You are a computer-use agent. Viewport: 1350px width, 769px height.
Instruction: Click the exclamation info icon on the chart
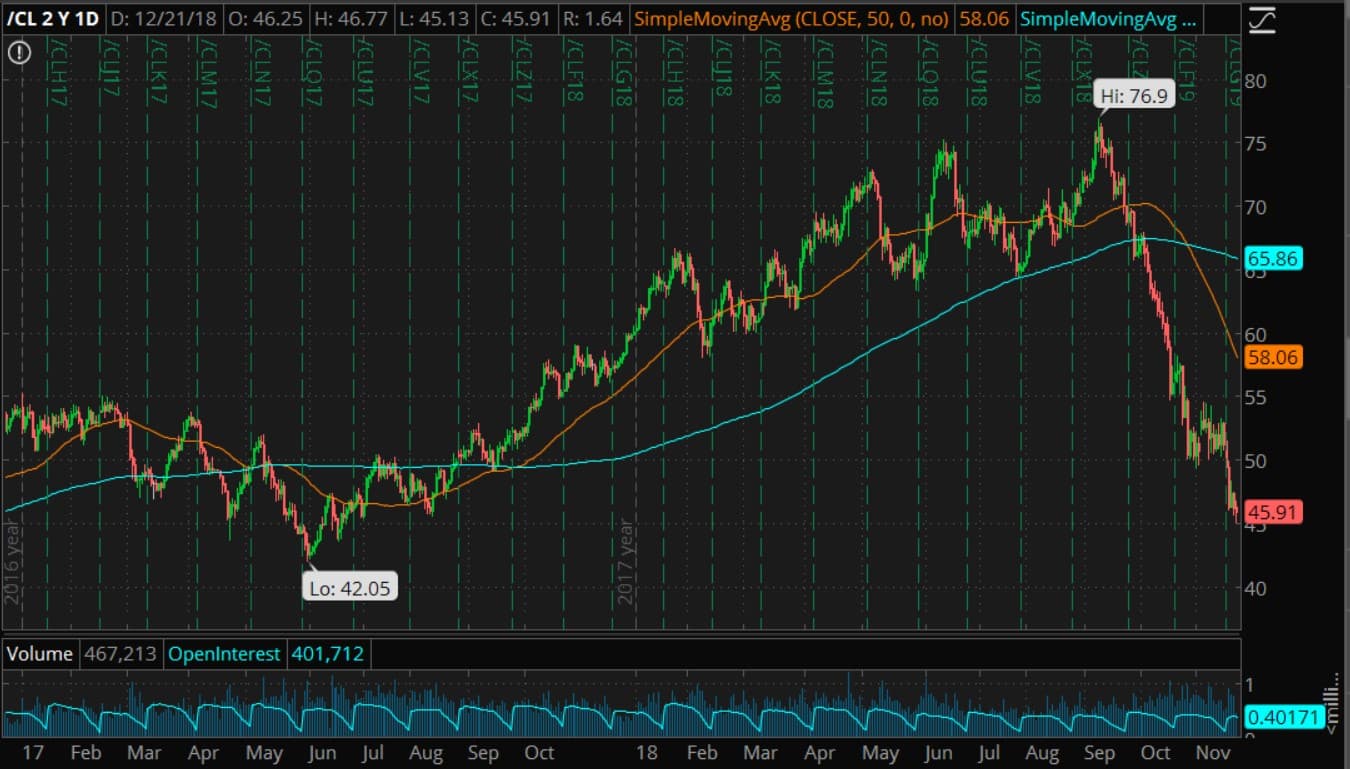(18, 54)
